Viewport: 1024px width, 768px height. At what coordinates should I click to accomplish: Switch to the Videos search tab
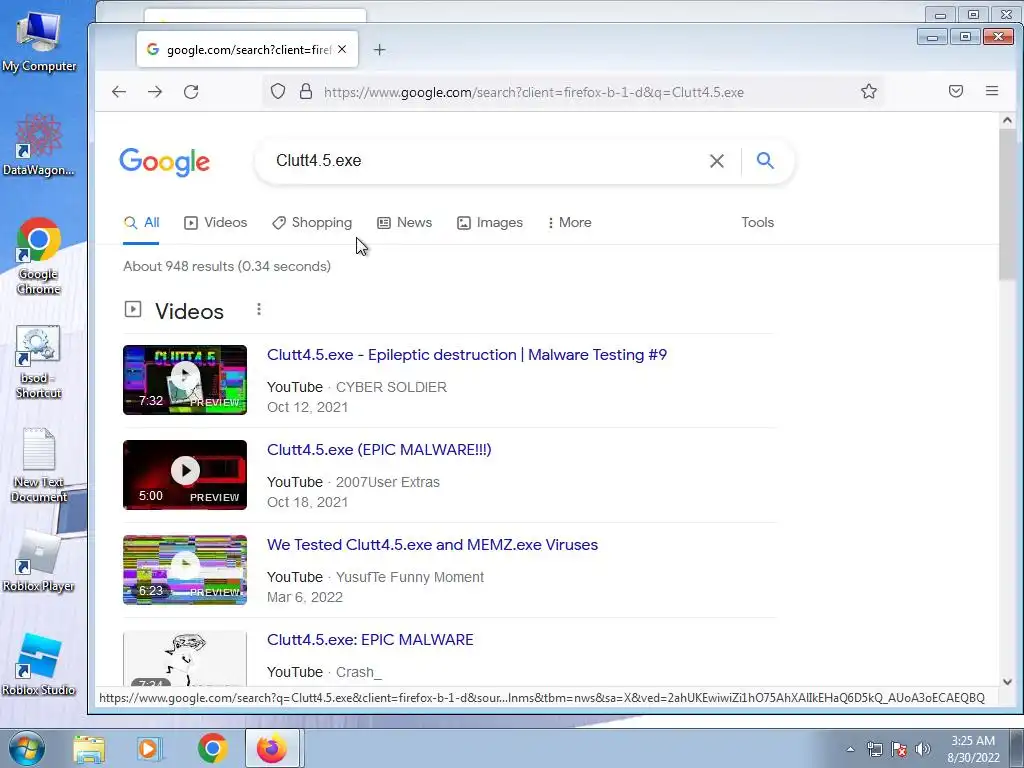(216, 223)
